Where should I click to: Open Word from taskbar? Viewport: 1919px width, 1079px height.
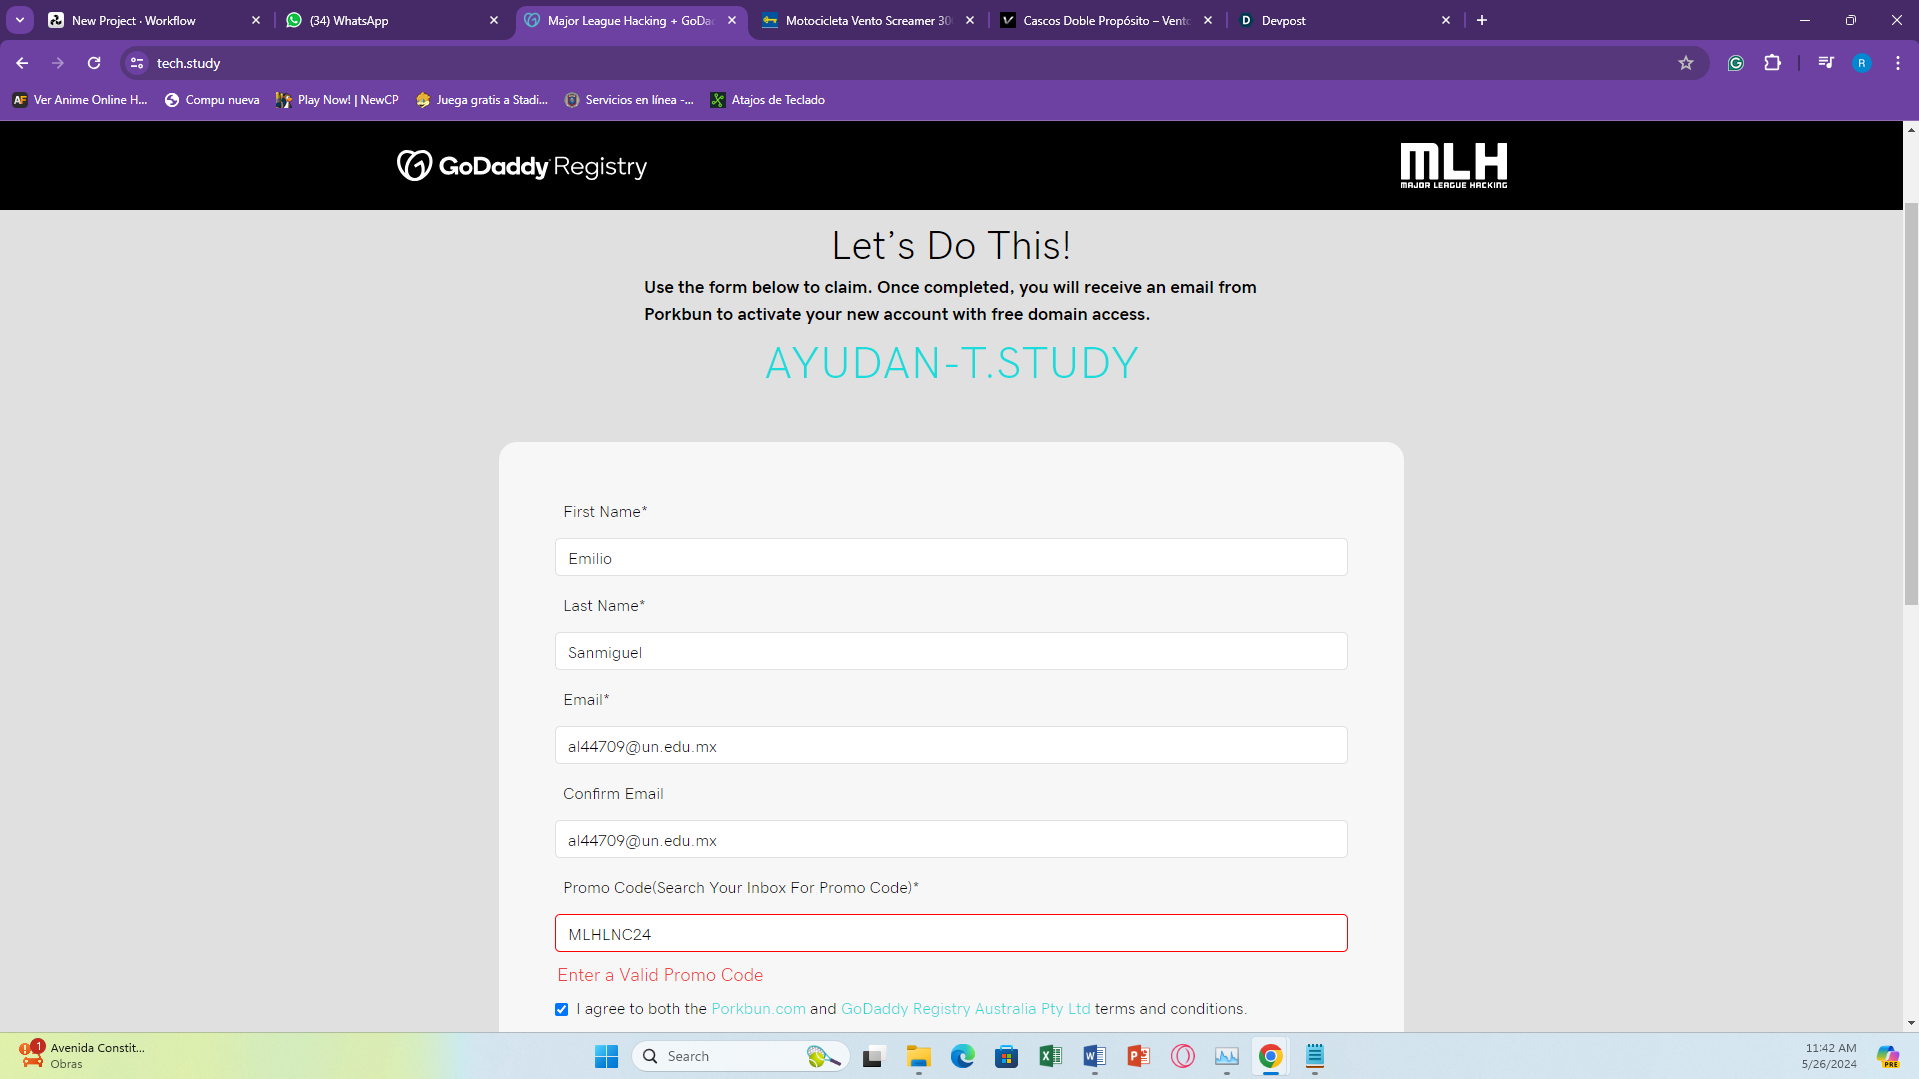click(x=1095, y=1056)
